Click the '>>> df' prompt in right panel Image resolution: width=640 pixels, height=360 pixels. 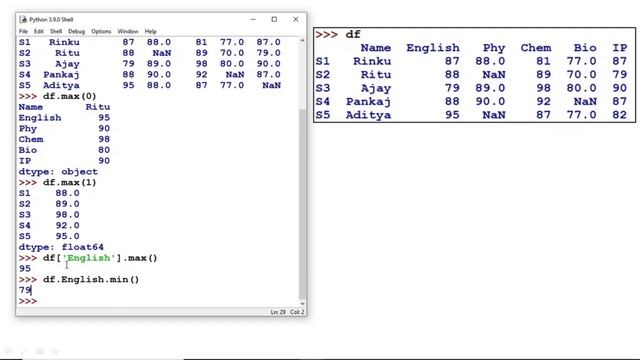(x=338, y=35)
